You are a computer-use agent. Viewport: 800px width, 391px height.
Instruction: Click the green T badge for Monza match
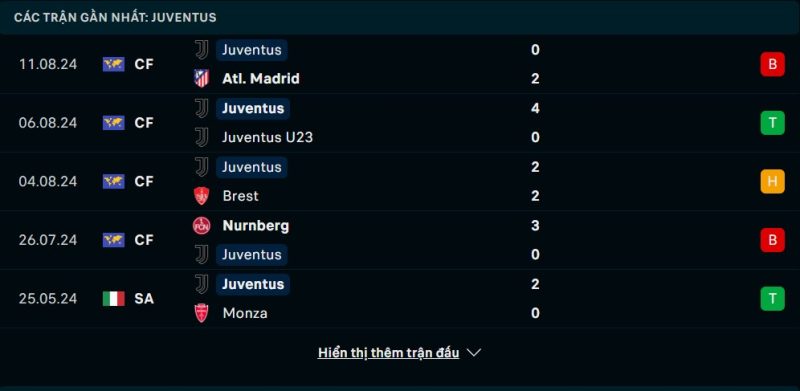(772, 299)
